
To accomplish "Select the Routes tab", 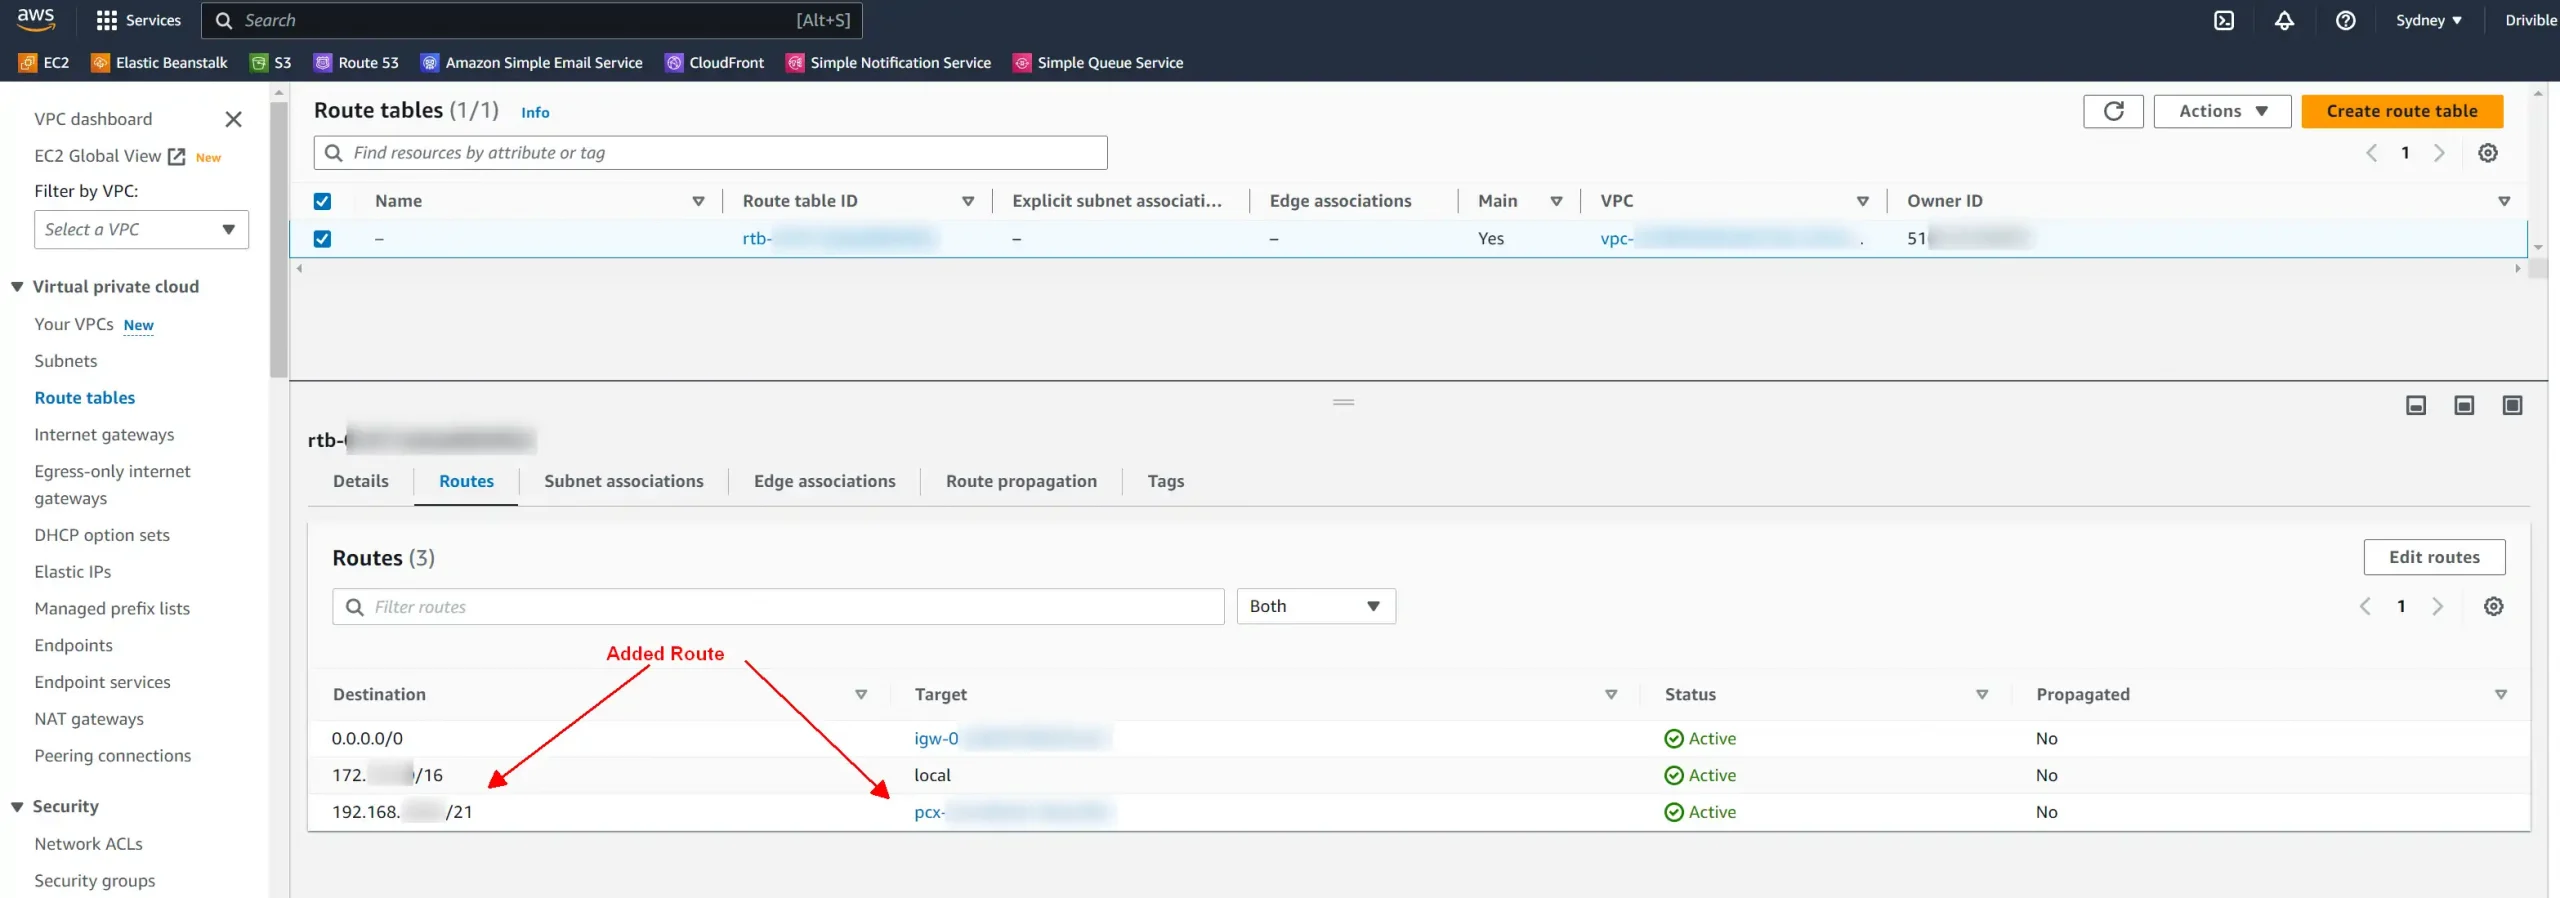I will click(466, 481).
